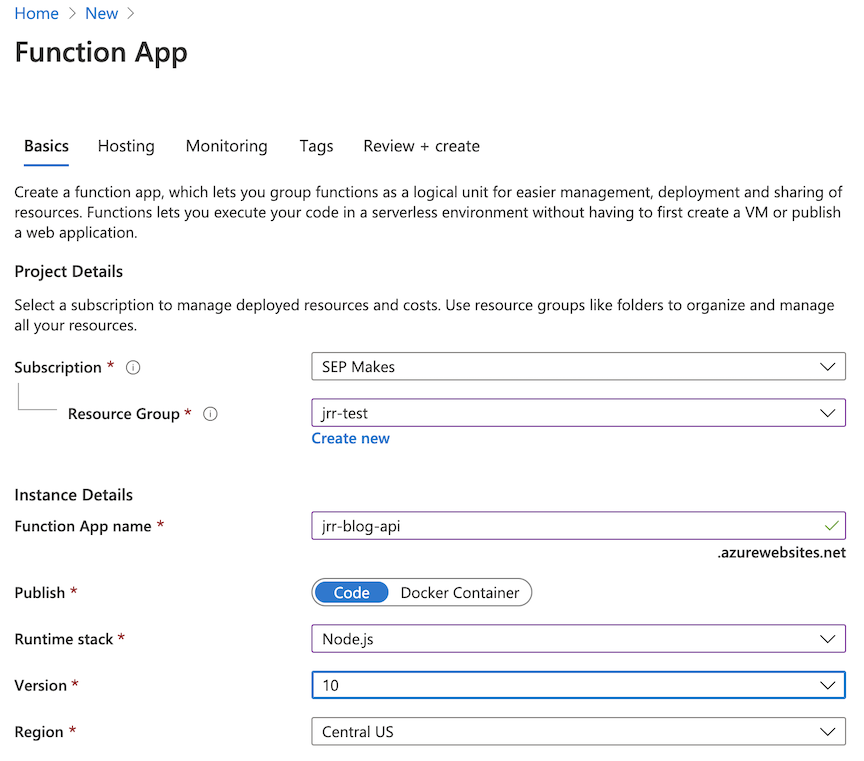Click the Function App page title
The height and width of the screenshot is (761, 864).
tap(101, 53)
